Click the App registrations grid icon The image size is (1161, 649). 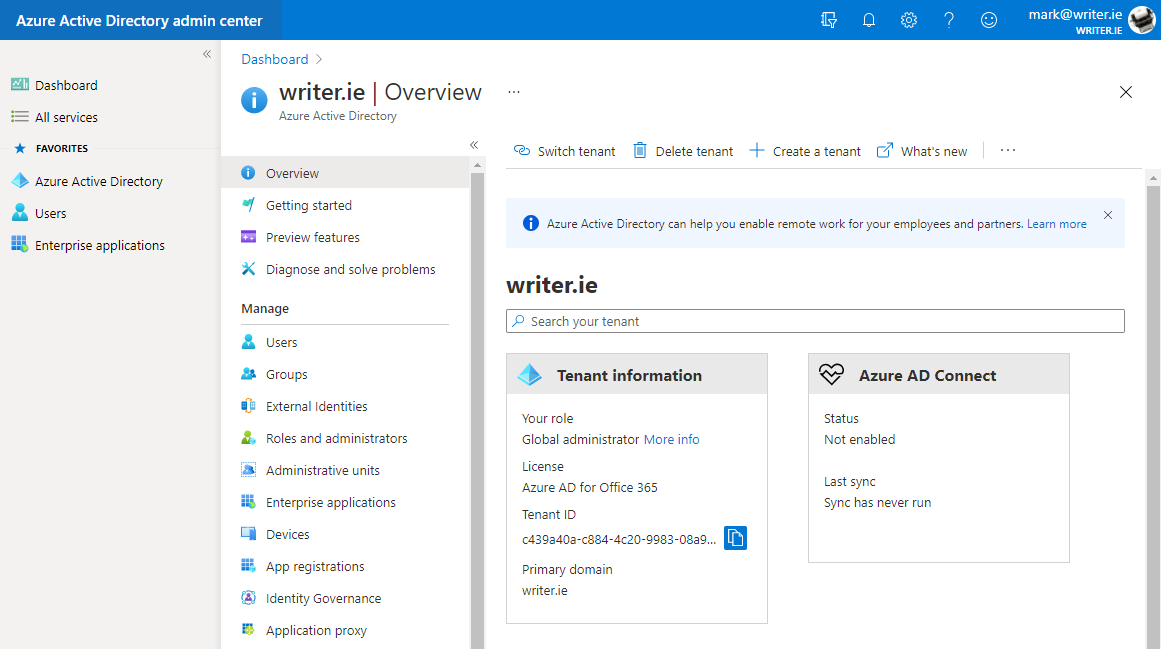[249, 565]
